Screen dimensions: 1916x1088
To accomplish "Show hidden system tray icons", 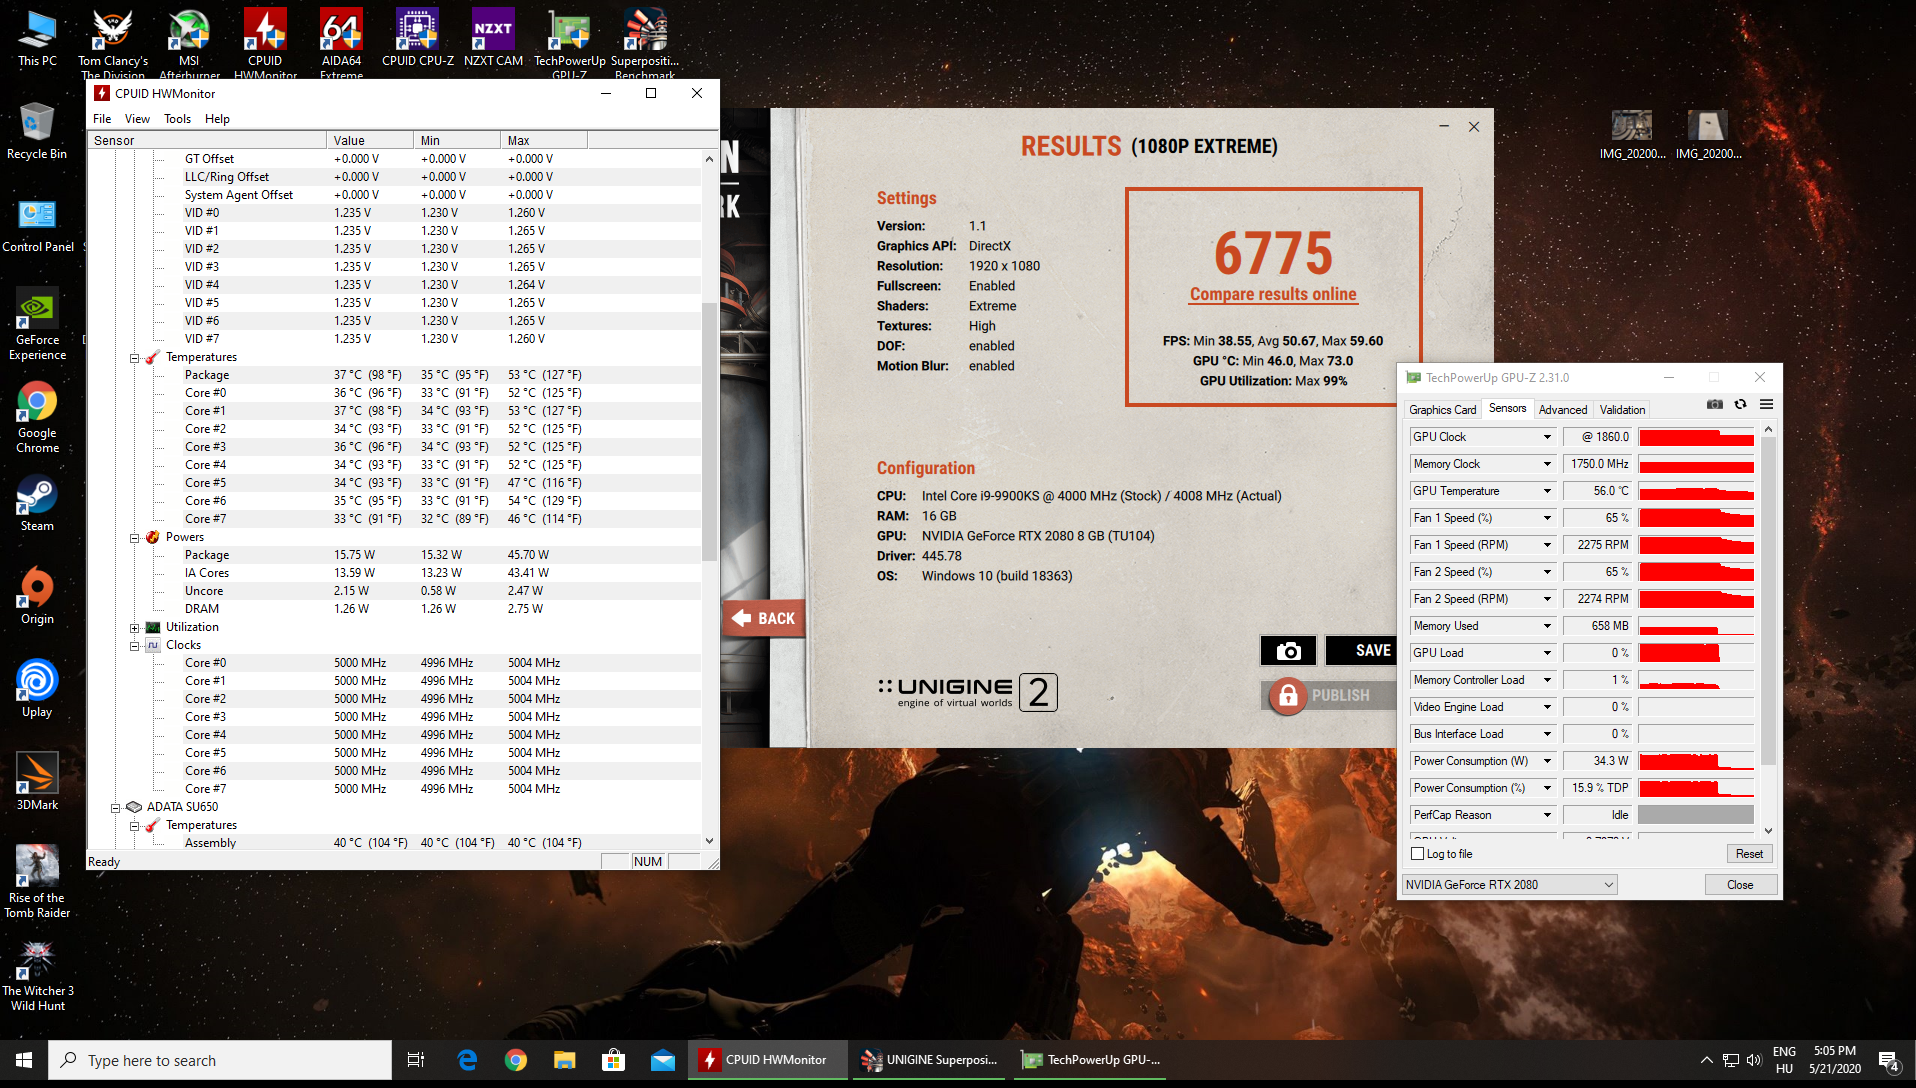I will click(1706, 1060).
